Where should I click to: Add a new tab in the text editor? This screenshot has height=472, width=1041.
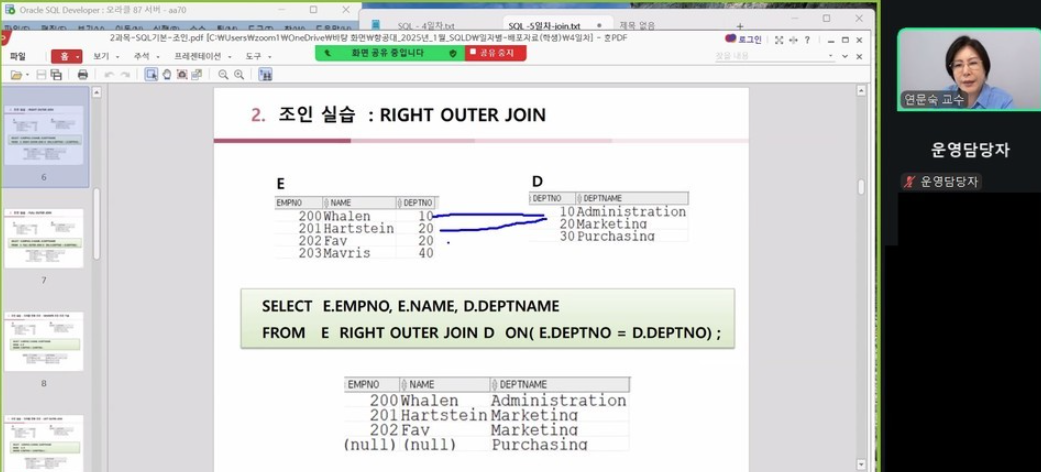[740, 26]
